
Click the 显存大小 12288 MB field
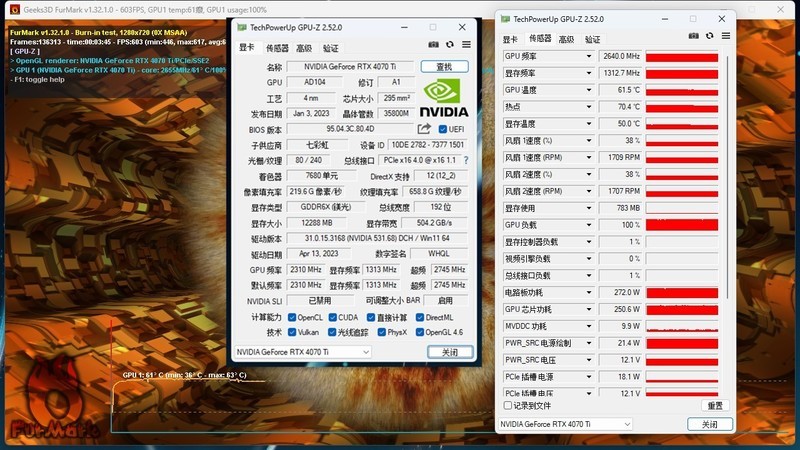point(317,223)
